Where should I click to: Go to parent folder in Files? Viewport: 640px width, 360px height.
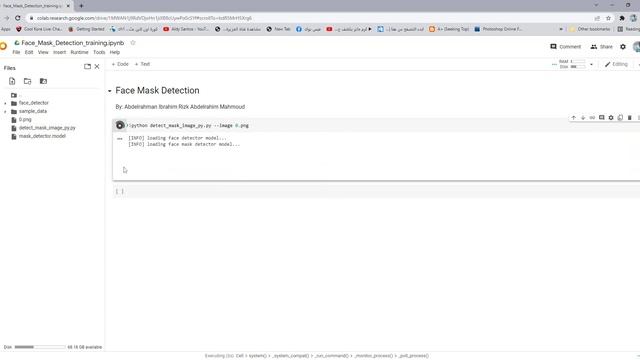[14, 95]
